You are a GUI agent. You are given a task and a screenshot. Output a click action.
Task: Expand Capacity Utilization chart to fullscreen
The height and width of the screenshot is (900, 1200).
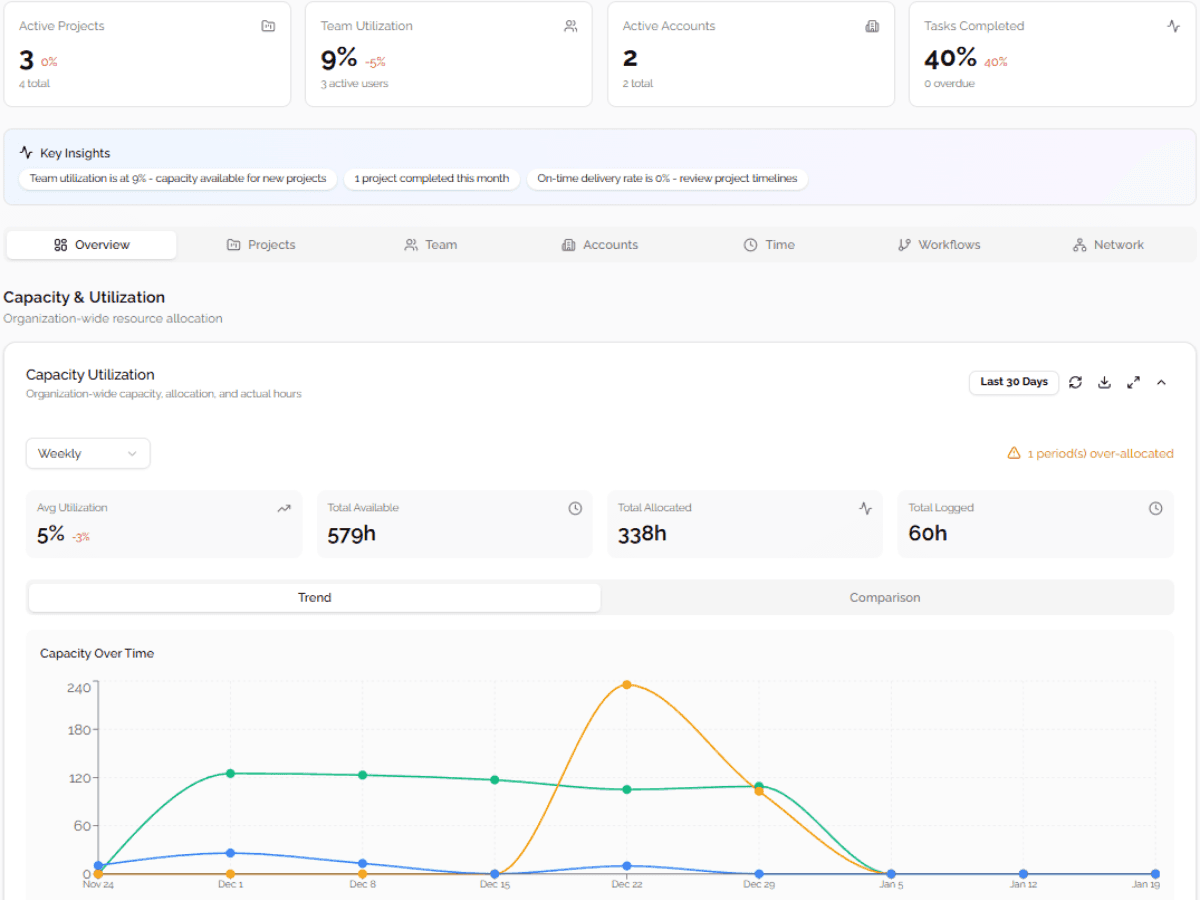[x=1133, y=382]
